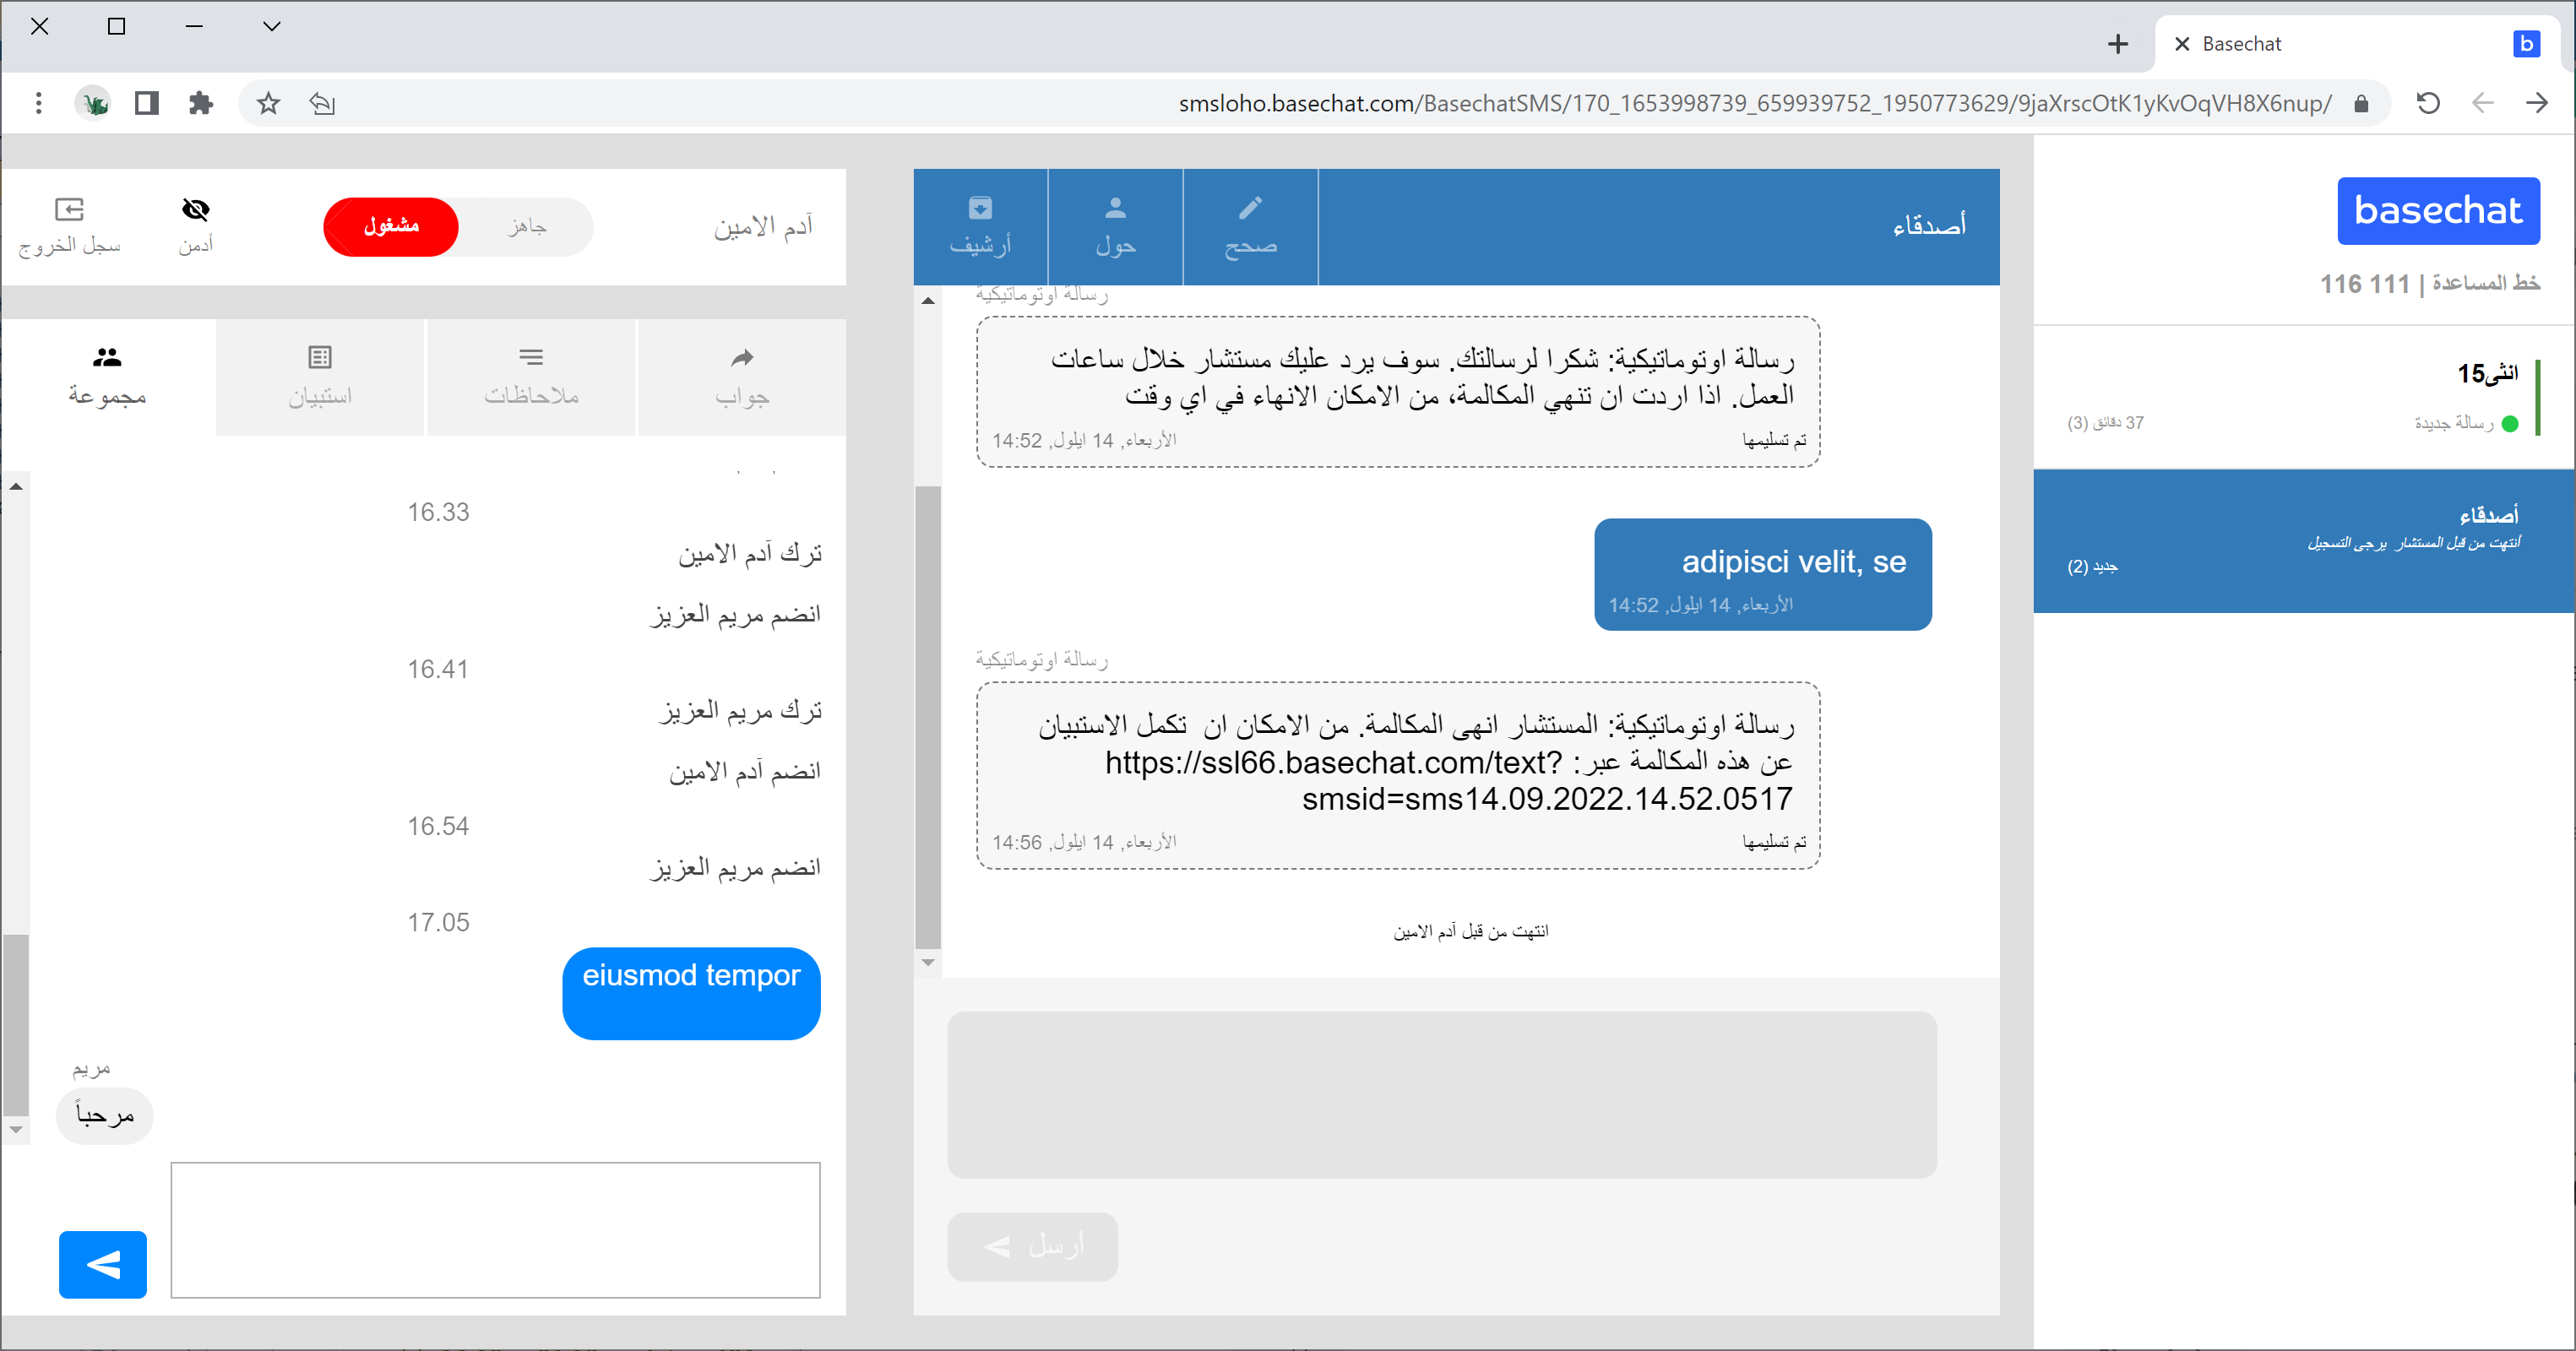Open the notes (ملاحظات) tab

pyautogui.click(x=531, y=376)
